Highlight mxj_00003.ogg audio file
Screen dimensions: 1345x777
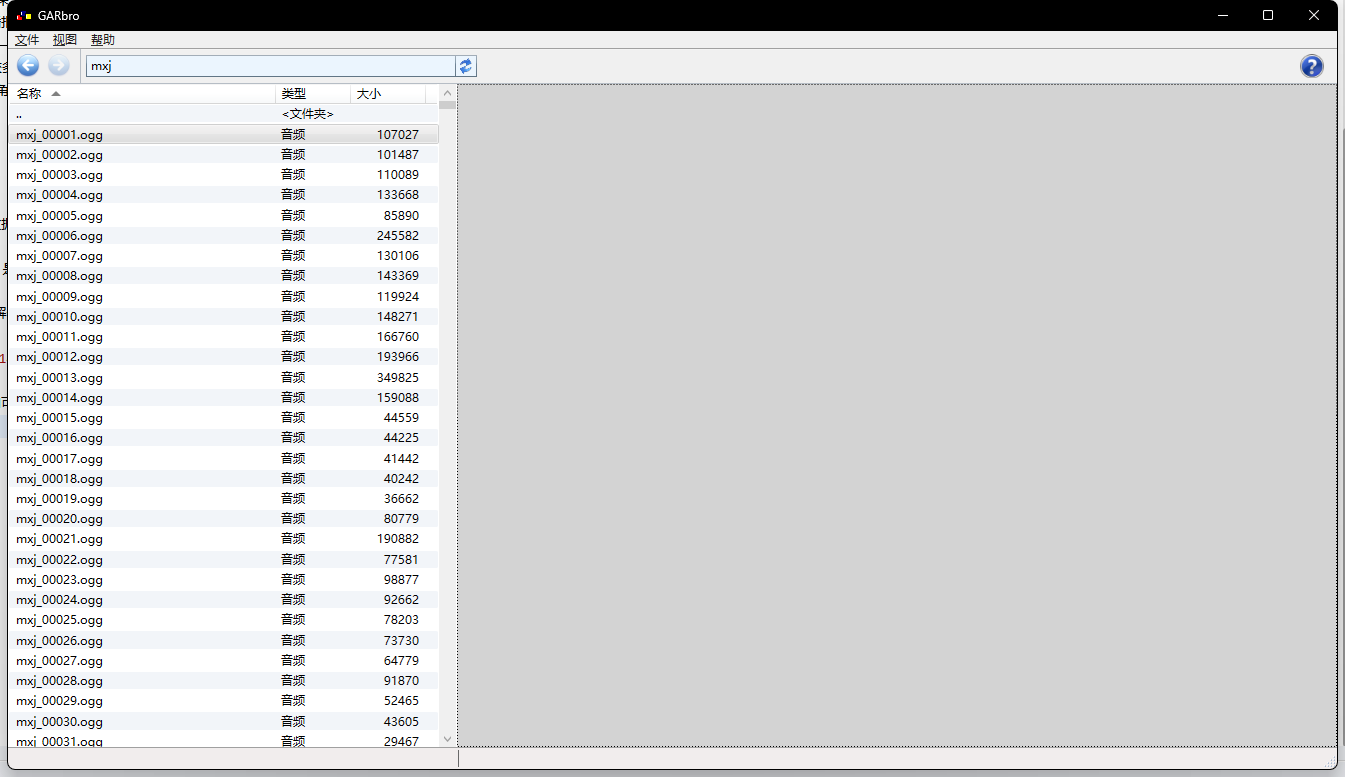pyautogui.click(x=223, y=175)
